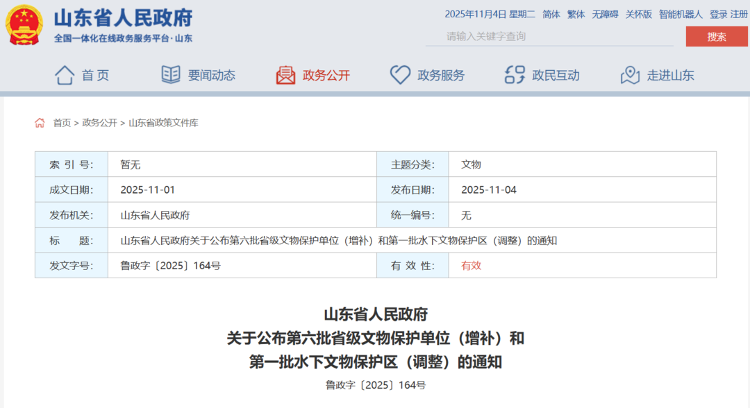Open the 智能机器人 assistant
The width and height of the screenshot is (750, 408).
(x=681, y=14)
